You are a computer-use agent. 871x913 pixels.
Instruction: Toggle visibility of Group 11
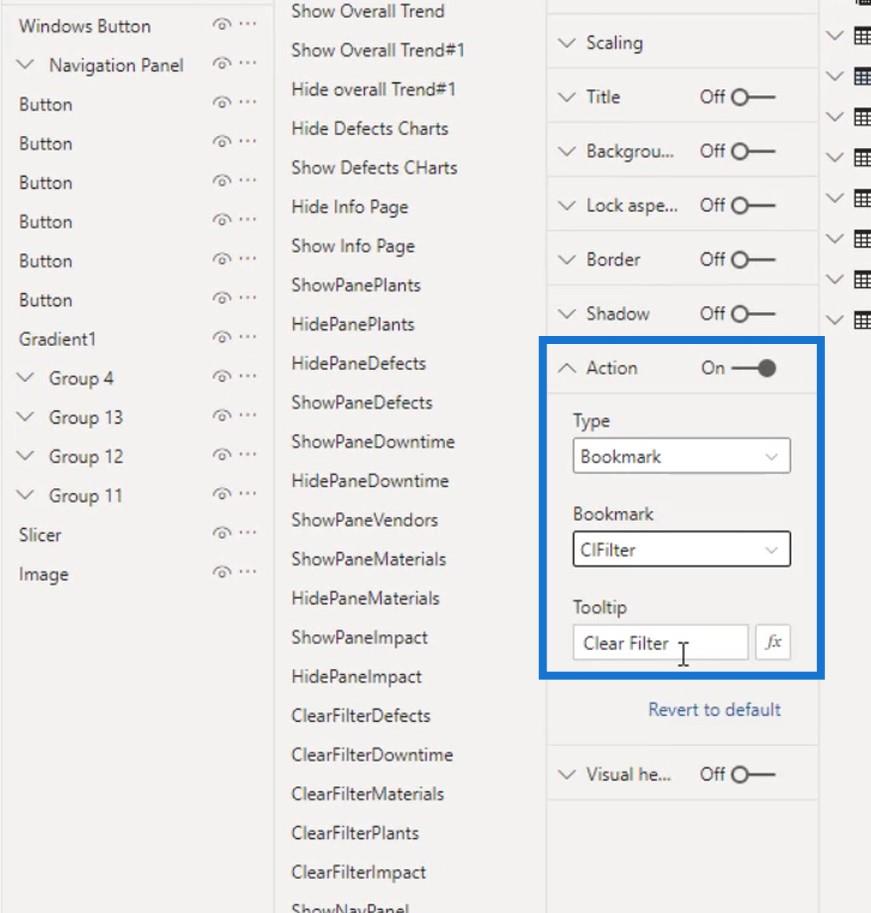[222, 493]
